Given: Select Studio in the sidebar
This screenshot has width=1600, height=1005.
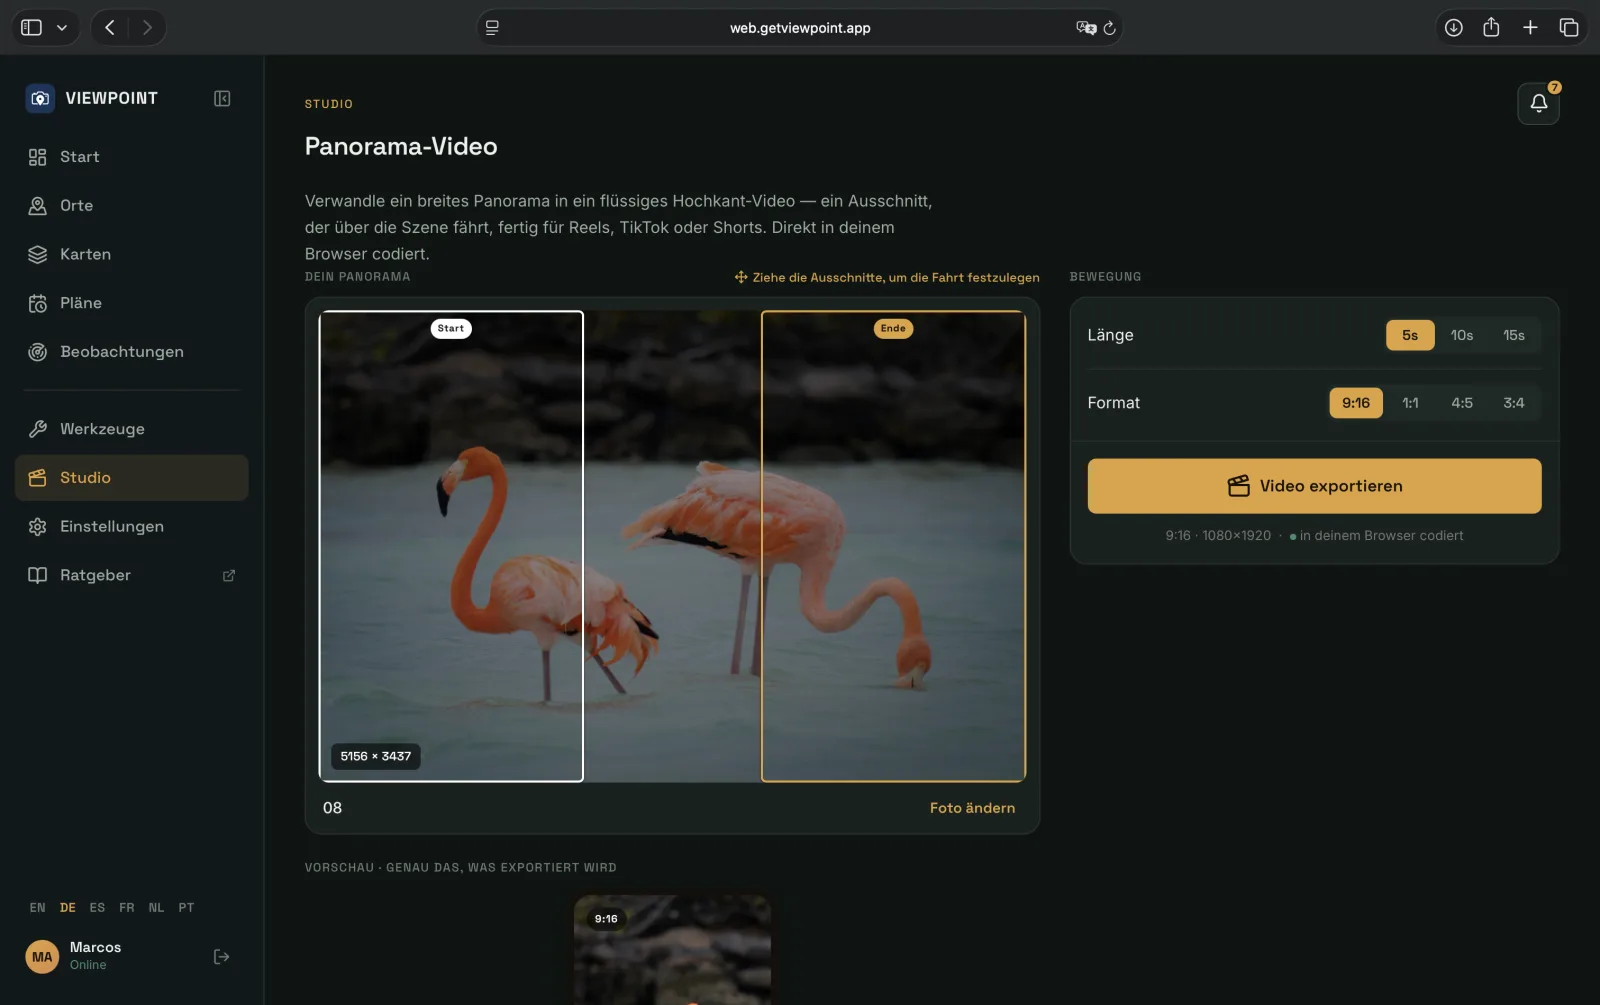Looking at the screenshot, I should click(x=132, y=478).
